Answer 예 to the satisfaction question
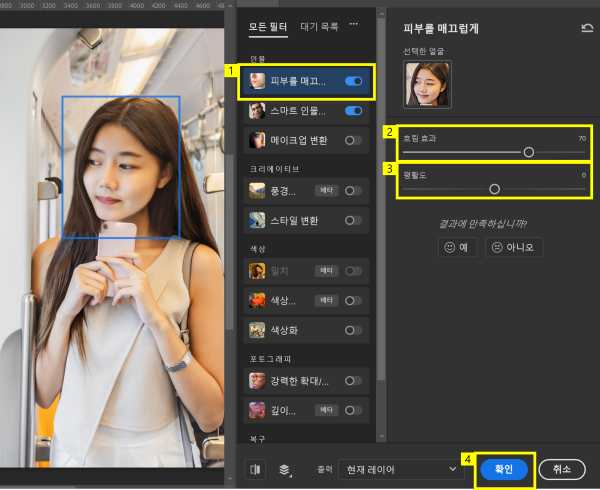 [458, 247]
